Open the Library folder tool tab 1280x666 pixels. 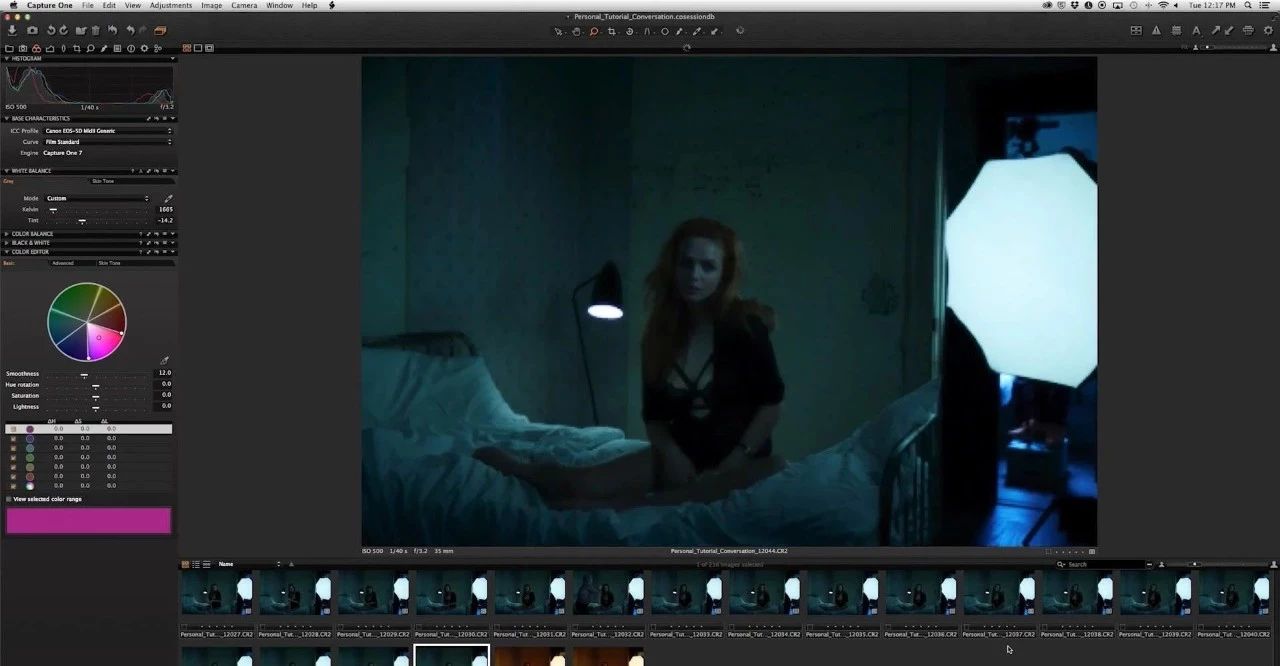[10, 48]
